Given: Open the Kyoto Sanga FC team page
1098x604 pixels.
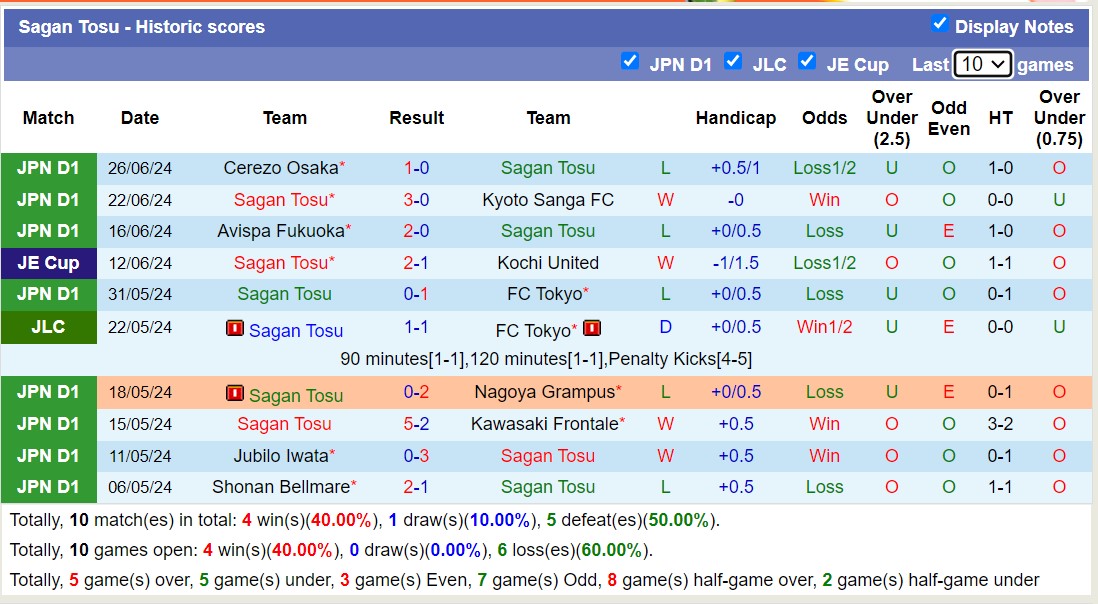Looking at the screenshot, I should point(548,199).
